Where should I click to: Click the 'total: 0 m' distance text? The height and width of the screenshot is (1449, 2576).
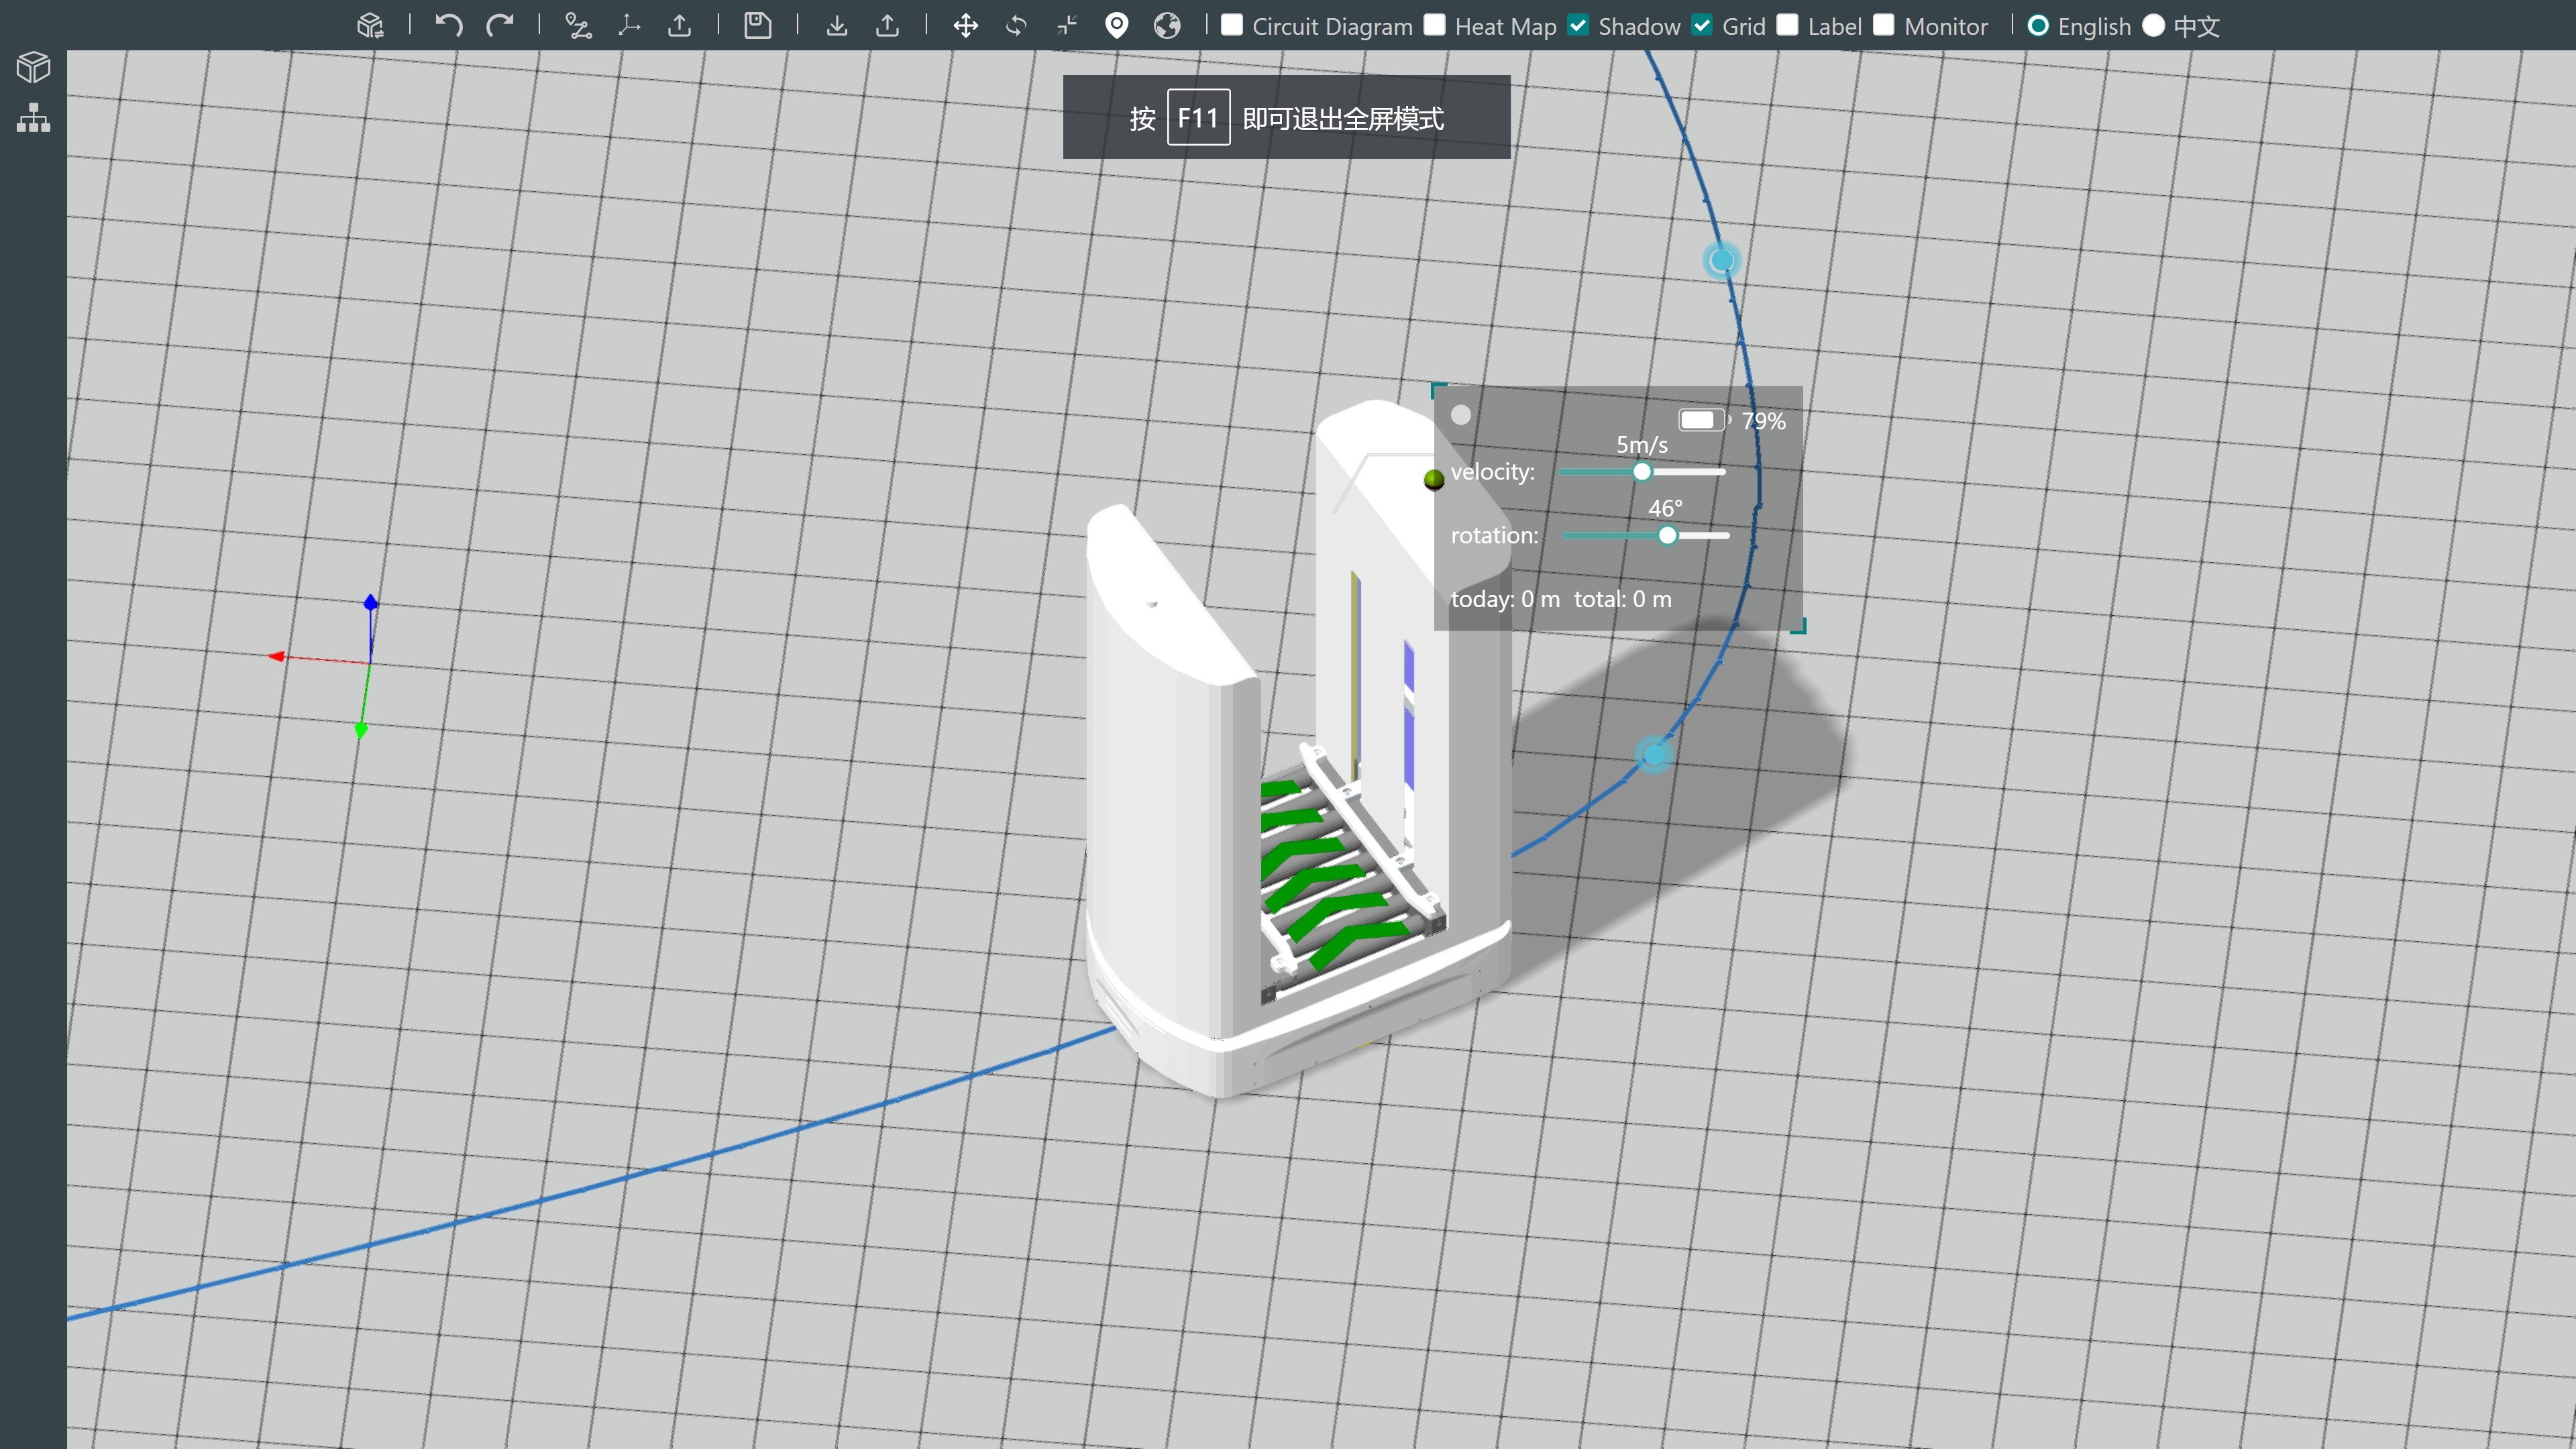tap(1623, 599)
